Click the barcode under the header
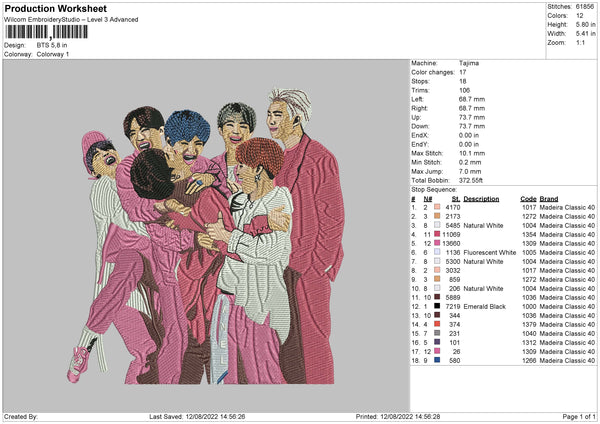Viewport: 600px width, 424px height. 46,32
